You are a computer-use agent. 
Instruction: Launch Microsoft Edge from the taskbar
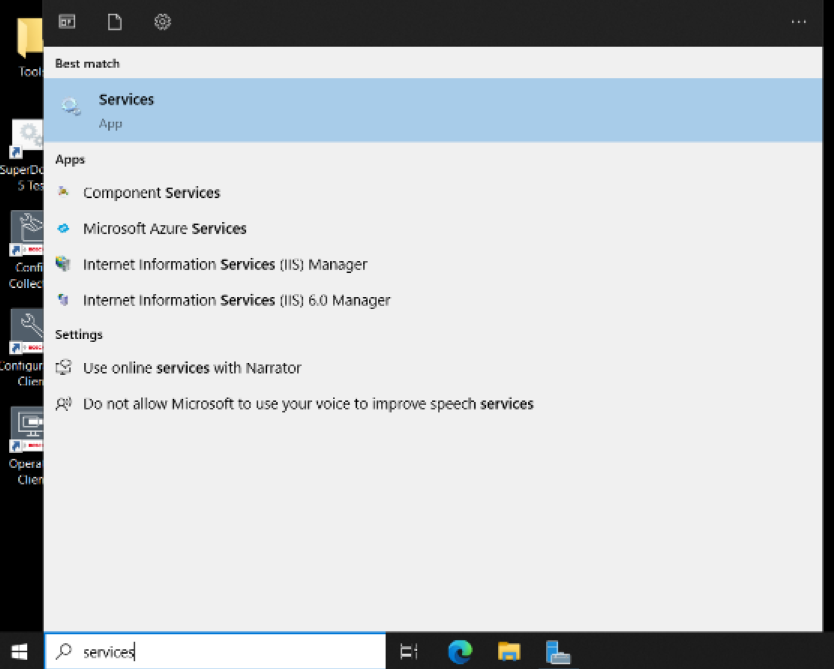click(460, 652)
